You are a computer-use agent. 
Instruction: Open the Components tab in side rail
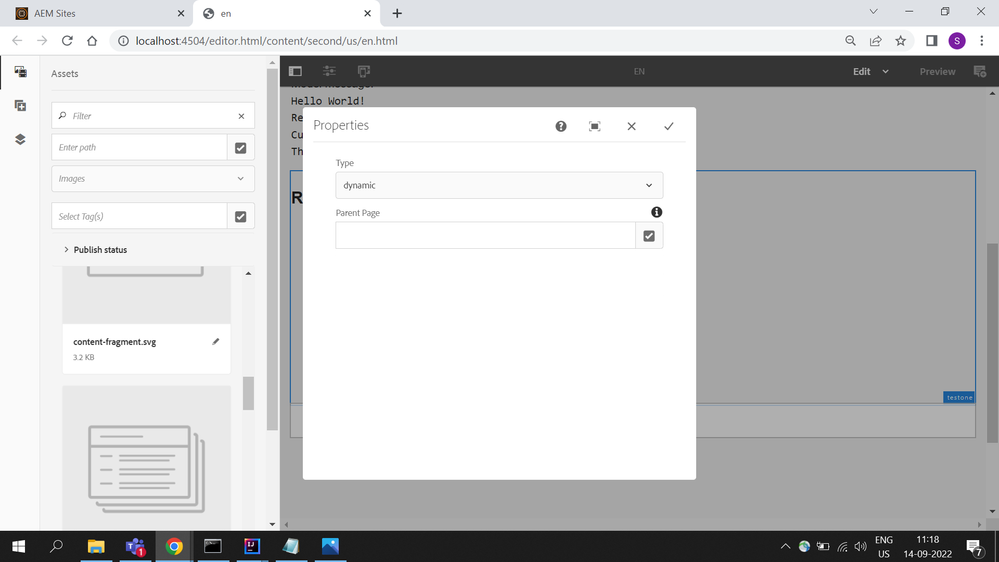[x=20, y=105]
